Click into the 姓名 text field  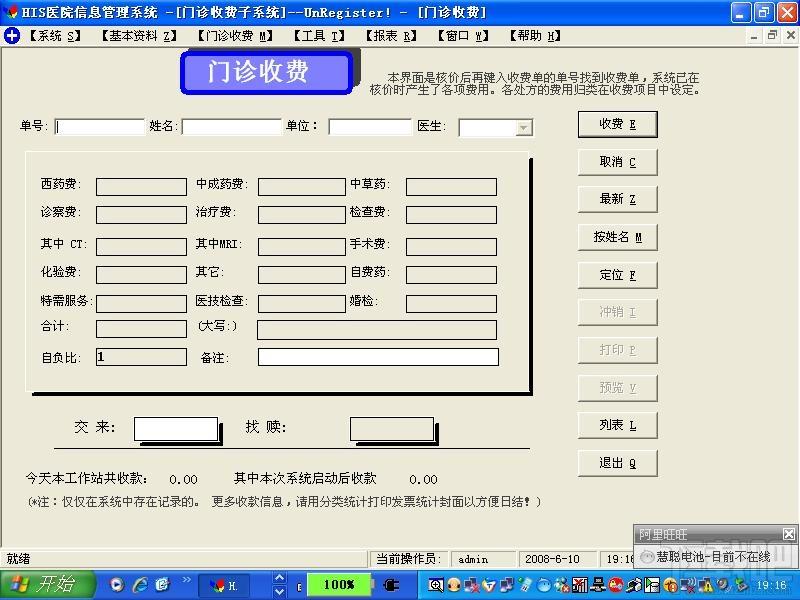(x=231, y=127)
